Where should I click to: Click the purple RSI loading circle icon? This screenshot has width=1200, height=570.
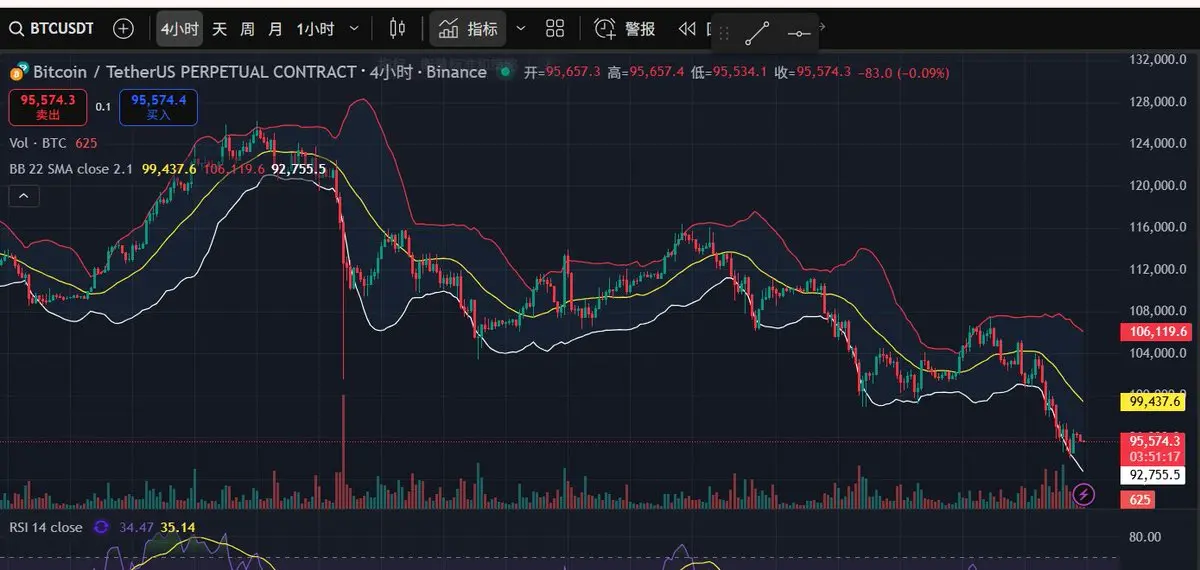click(x=101, y=527)
